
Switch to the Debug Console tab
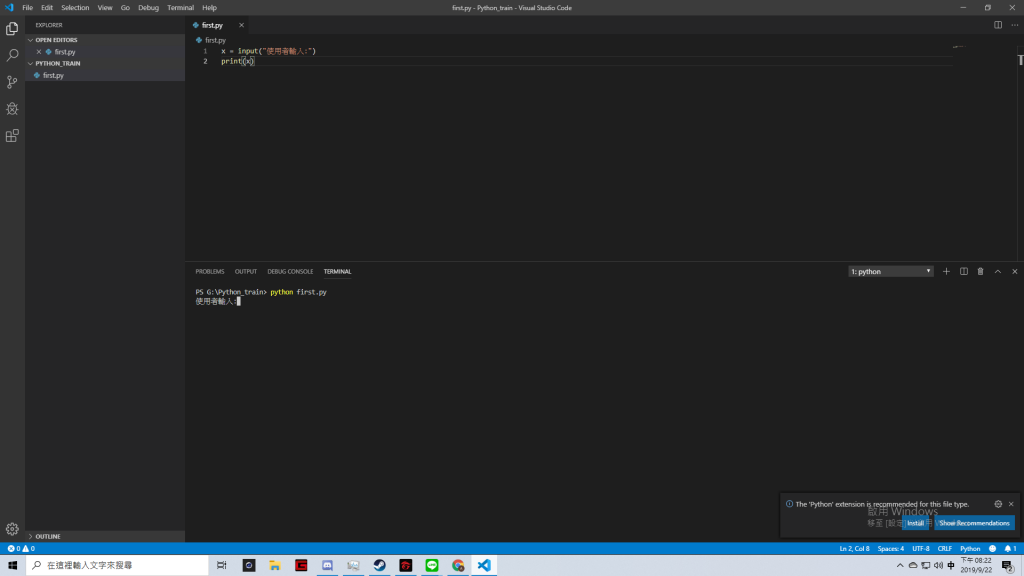[290, 272]
